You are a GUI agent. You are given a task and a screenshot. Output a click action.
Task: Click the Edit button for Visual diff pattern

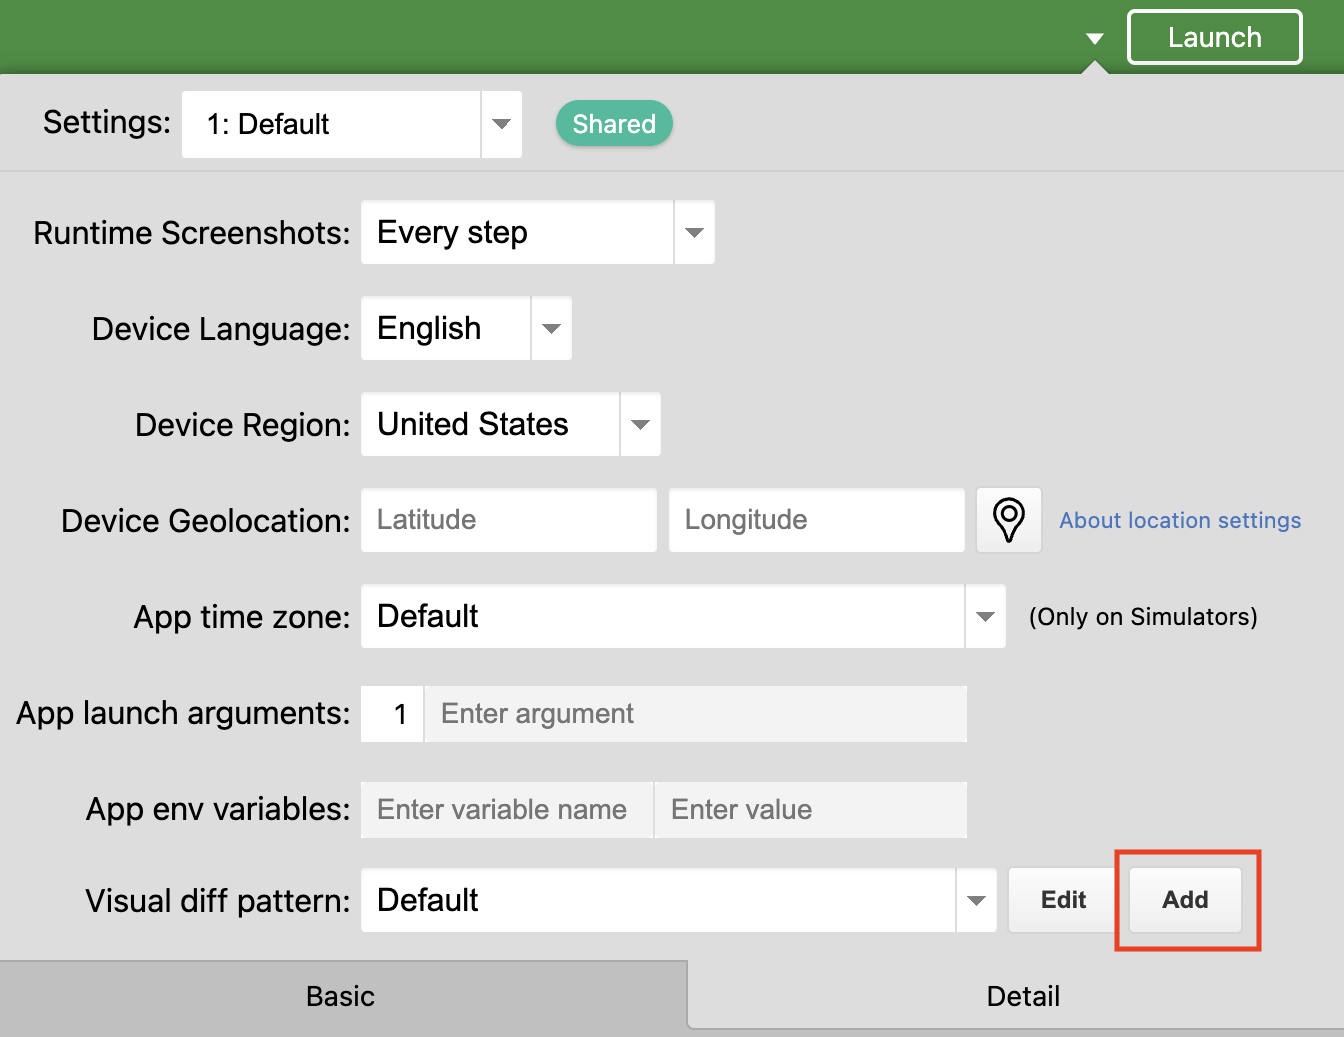point(1061,899)
